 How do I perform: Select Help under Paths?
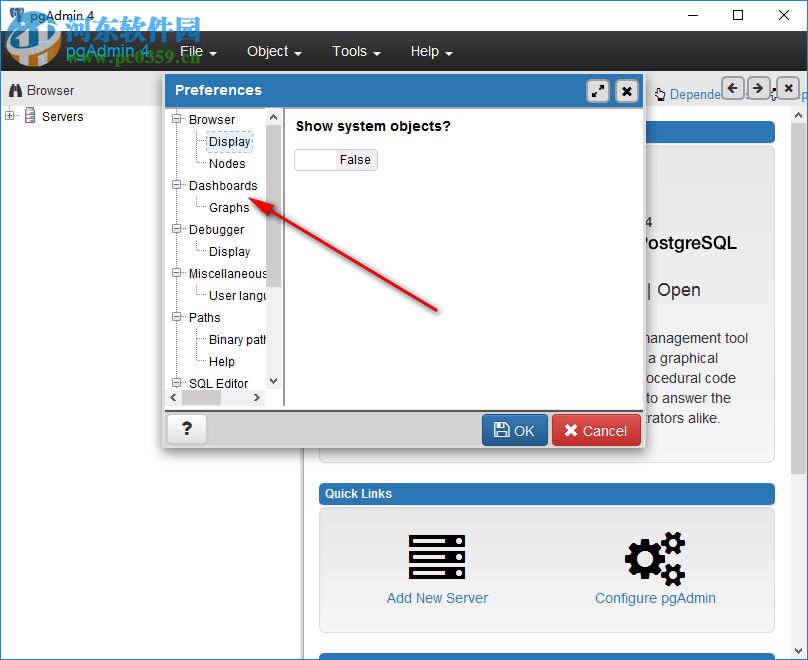222,362
